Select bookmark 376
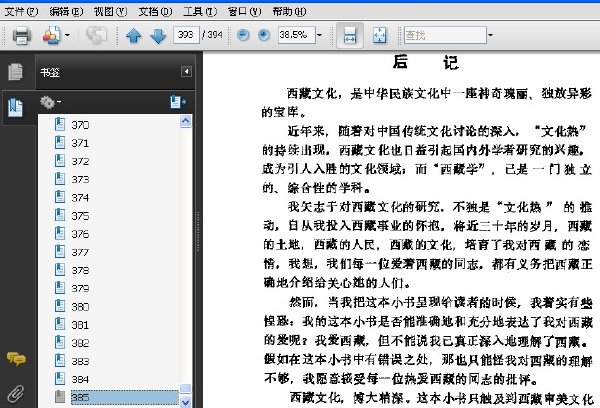The height and width of the screenshot is (408, 600). tap(80, 234)
